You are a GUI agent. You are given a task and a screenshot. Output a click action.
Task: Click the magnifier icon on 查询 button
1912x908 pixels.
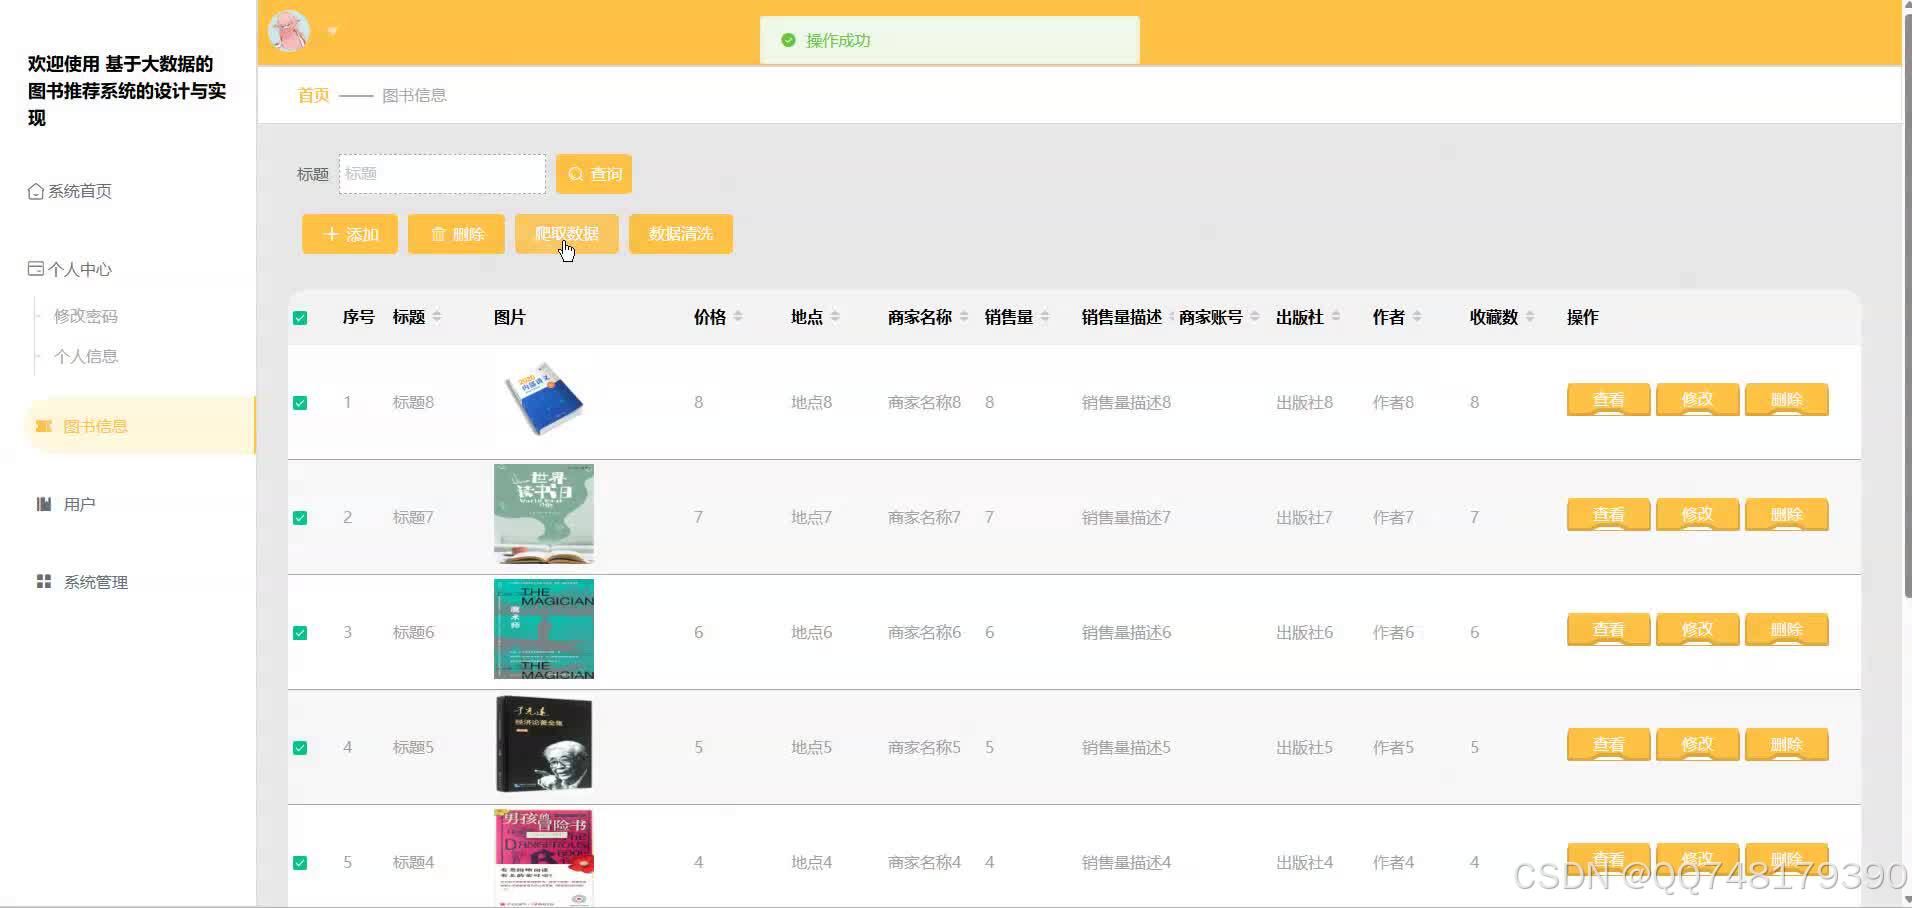click(x=575, y=173)
